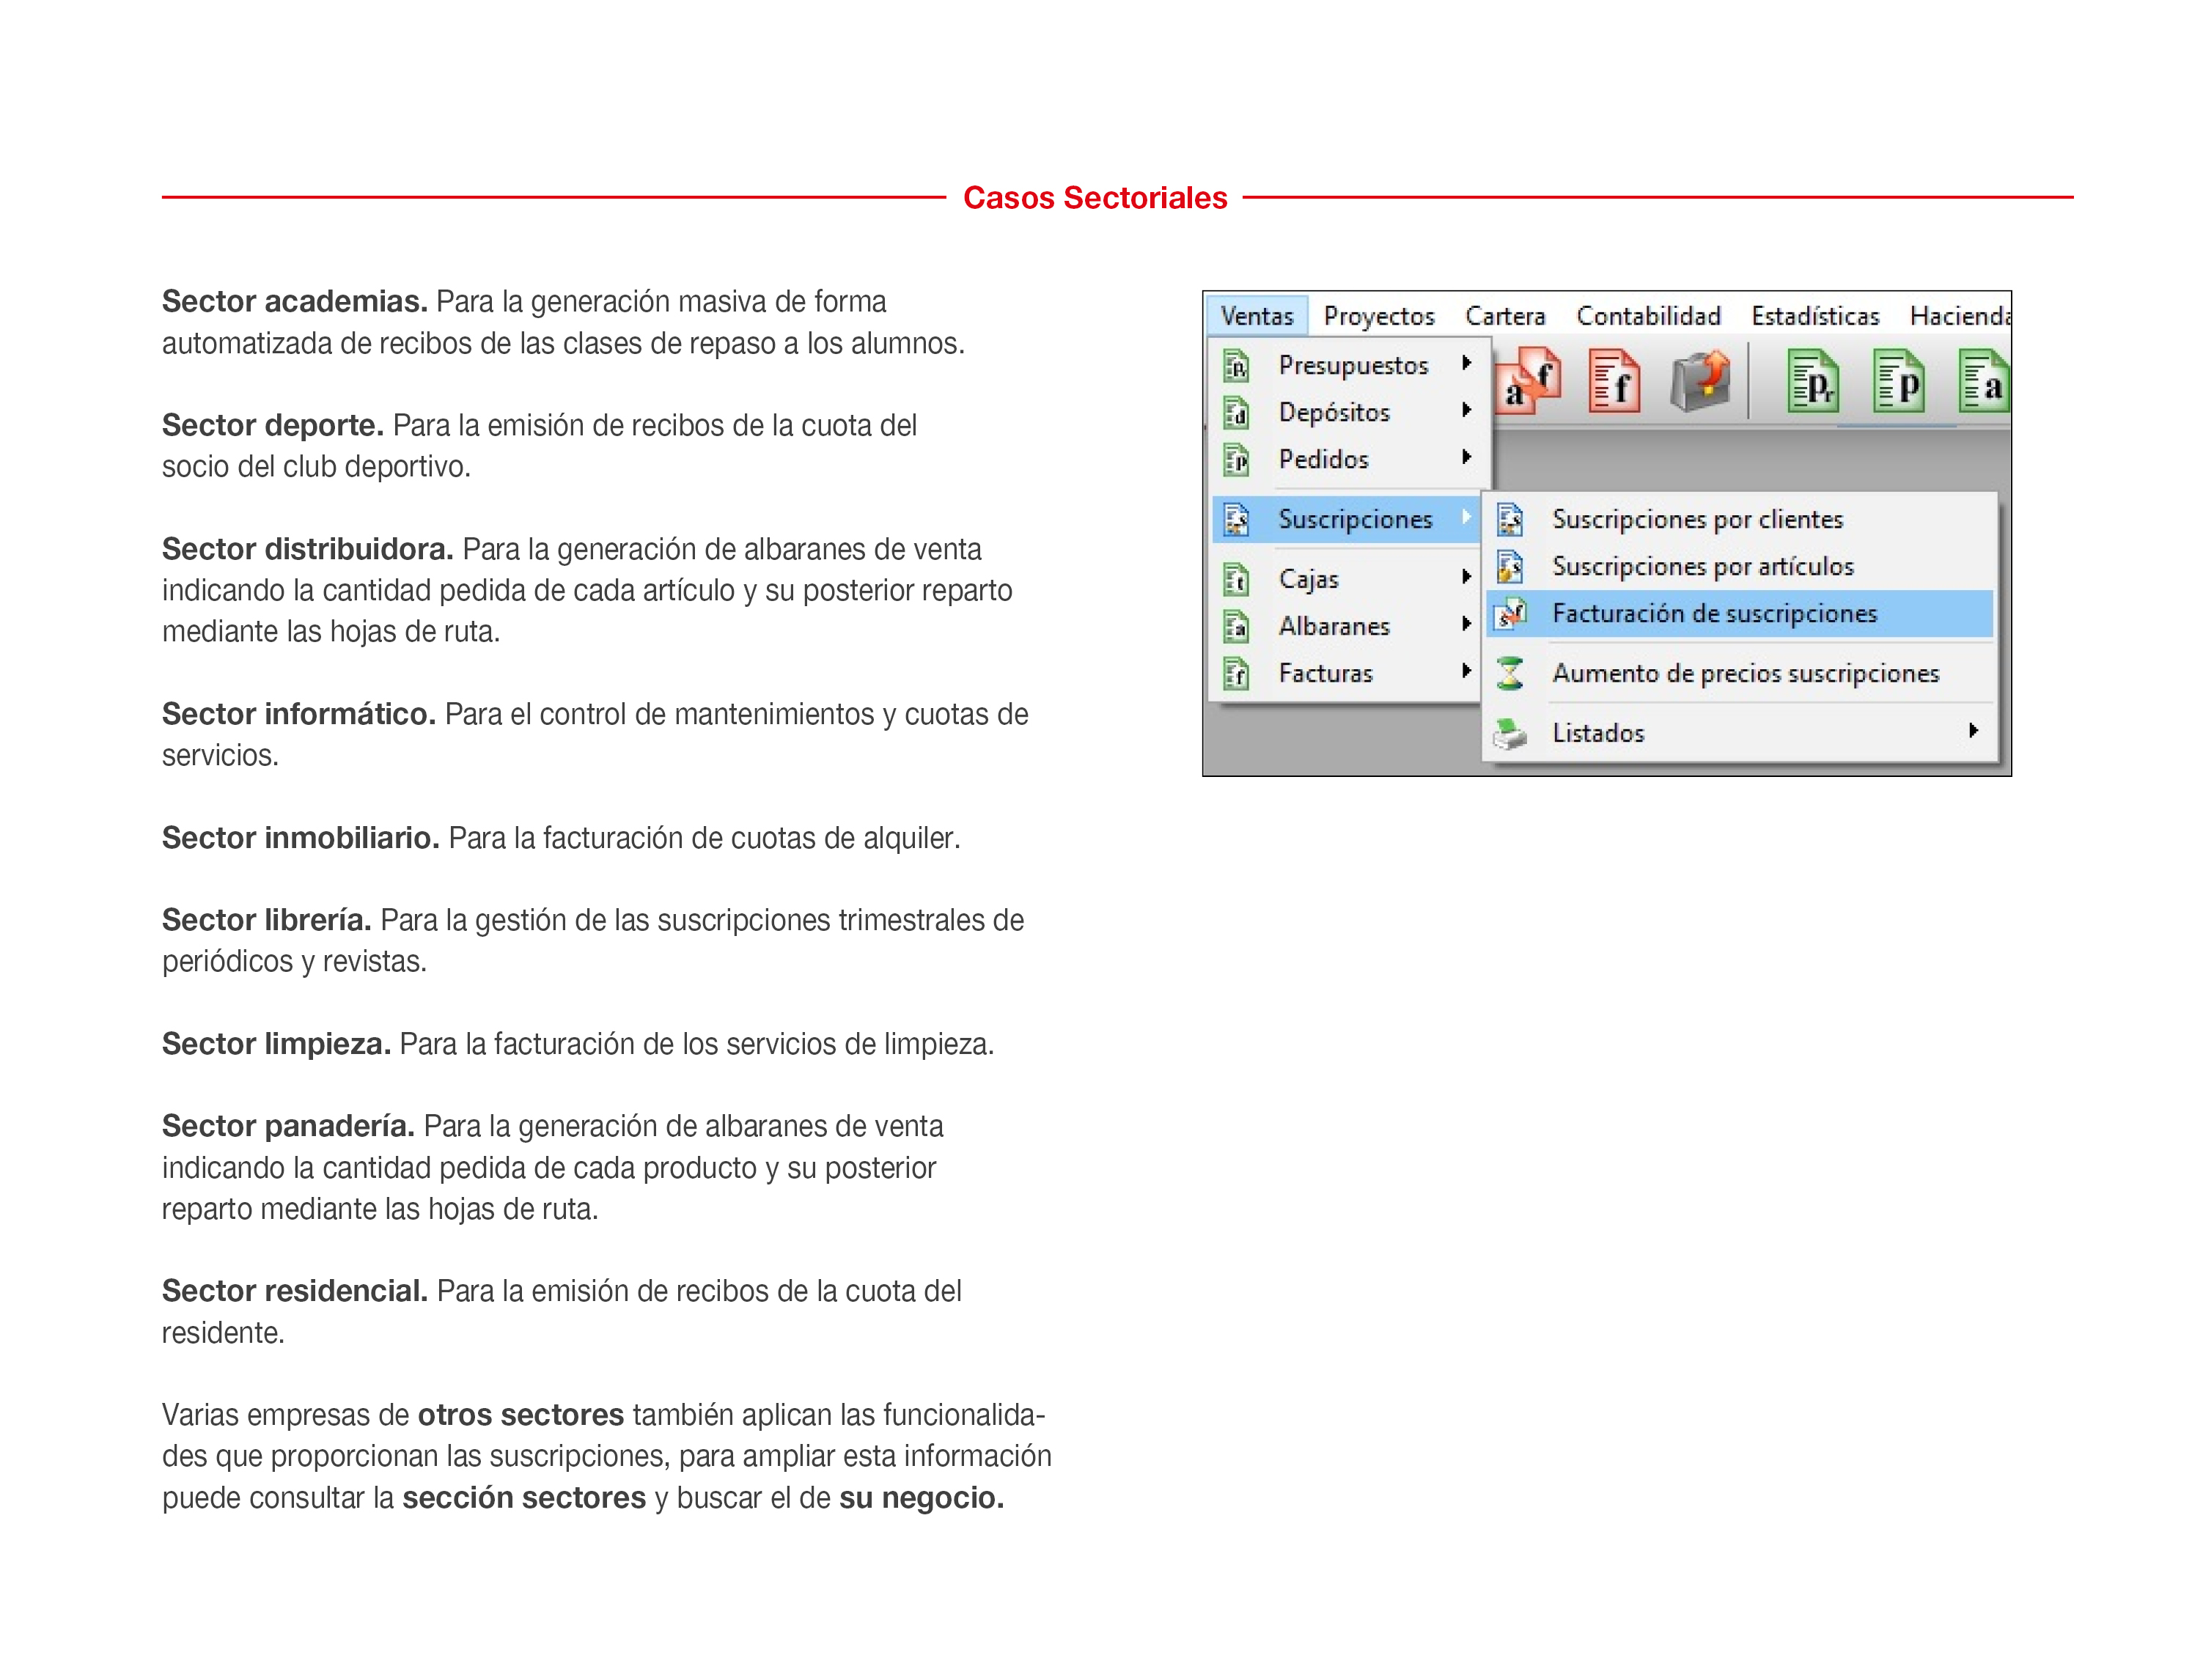2192x1680 pixels.
Task: Click the 'Sector residencial.' bold text
Action: [295, 1291]
